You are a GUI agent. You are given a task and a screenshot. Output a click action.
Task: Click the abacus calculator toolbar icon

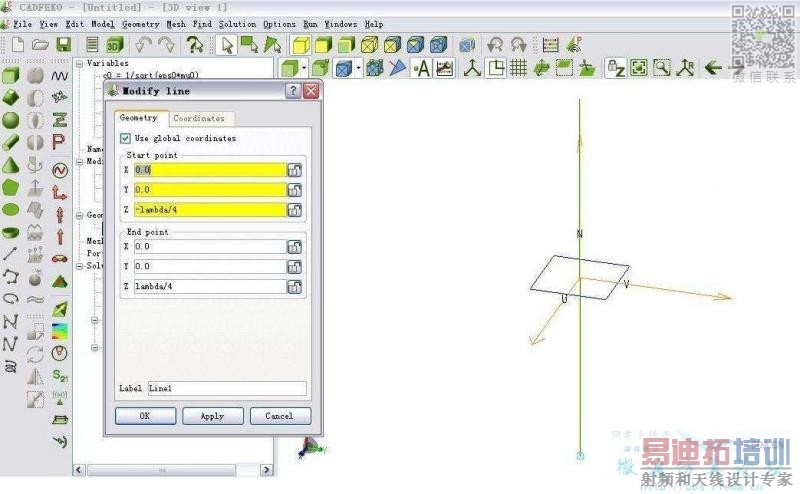[551, 45]
